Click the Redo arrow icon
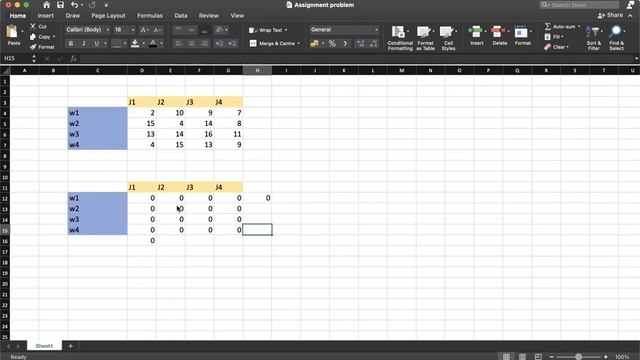Screen dimensions: 640x360 click(x=92, y=5)
